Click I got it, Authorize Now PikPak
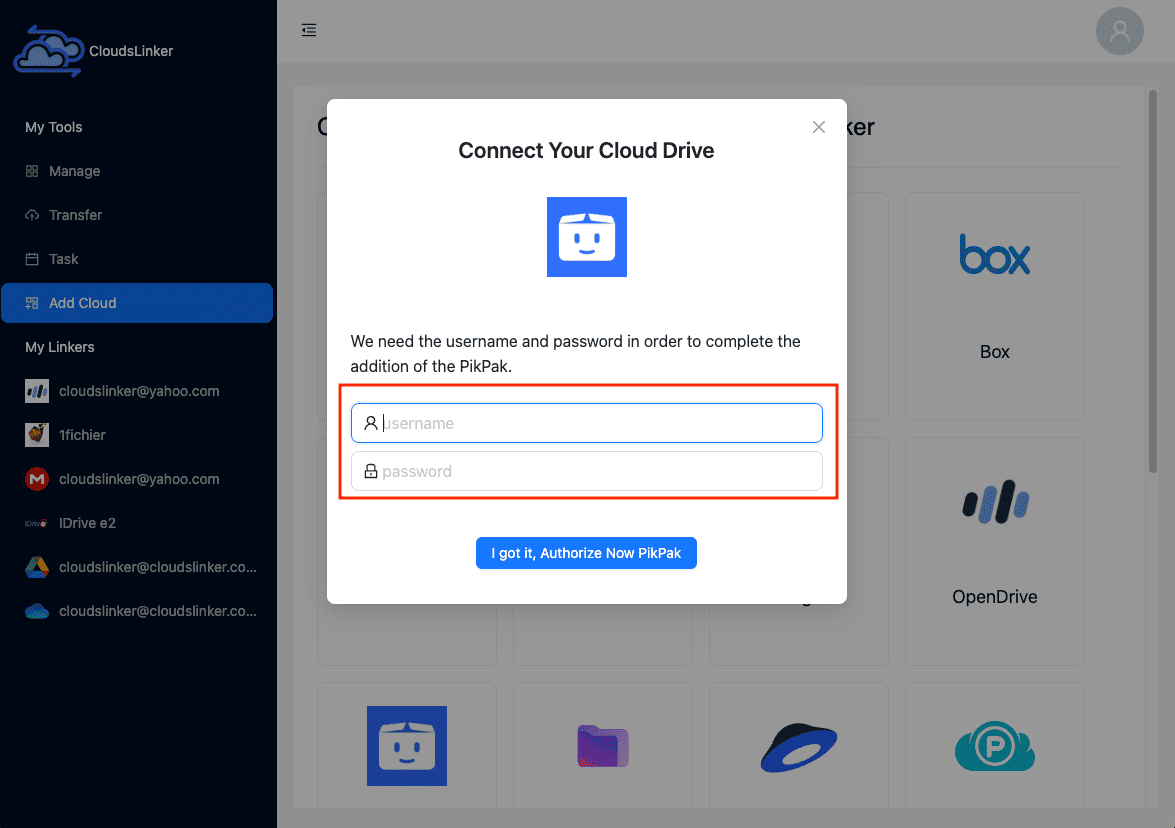This screenshot has width=1175, height=828. coord(586,553)
